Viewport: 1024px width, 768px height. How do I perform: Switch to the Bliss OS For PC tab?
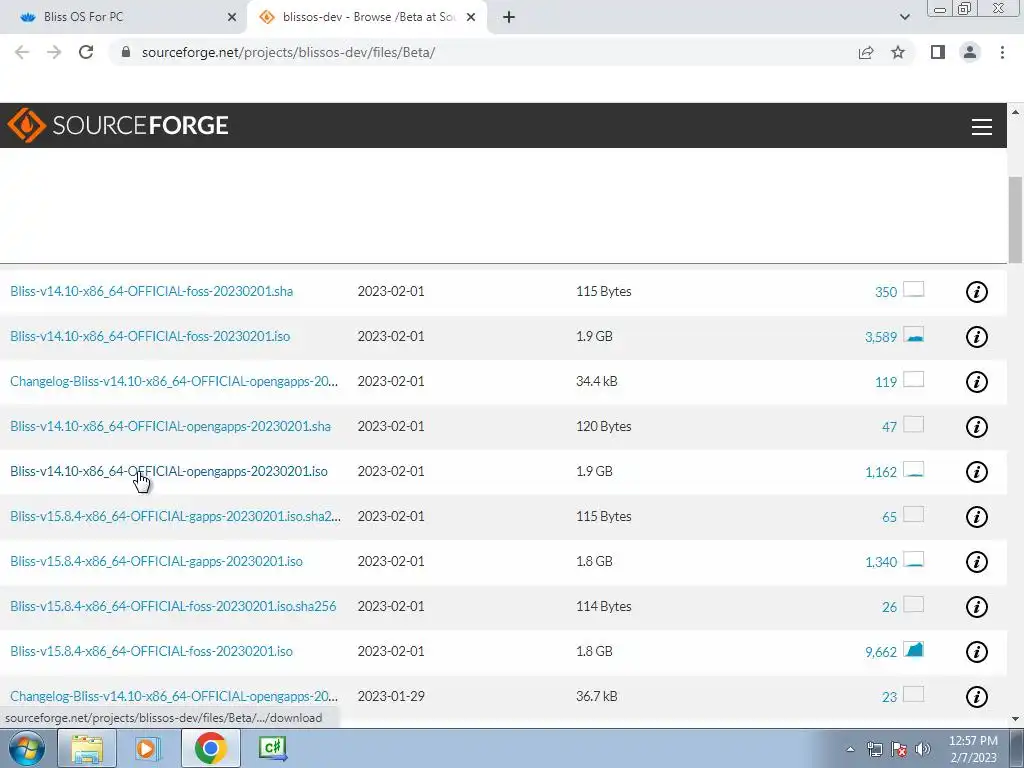122,18
